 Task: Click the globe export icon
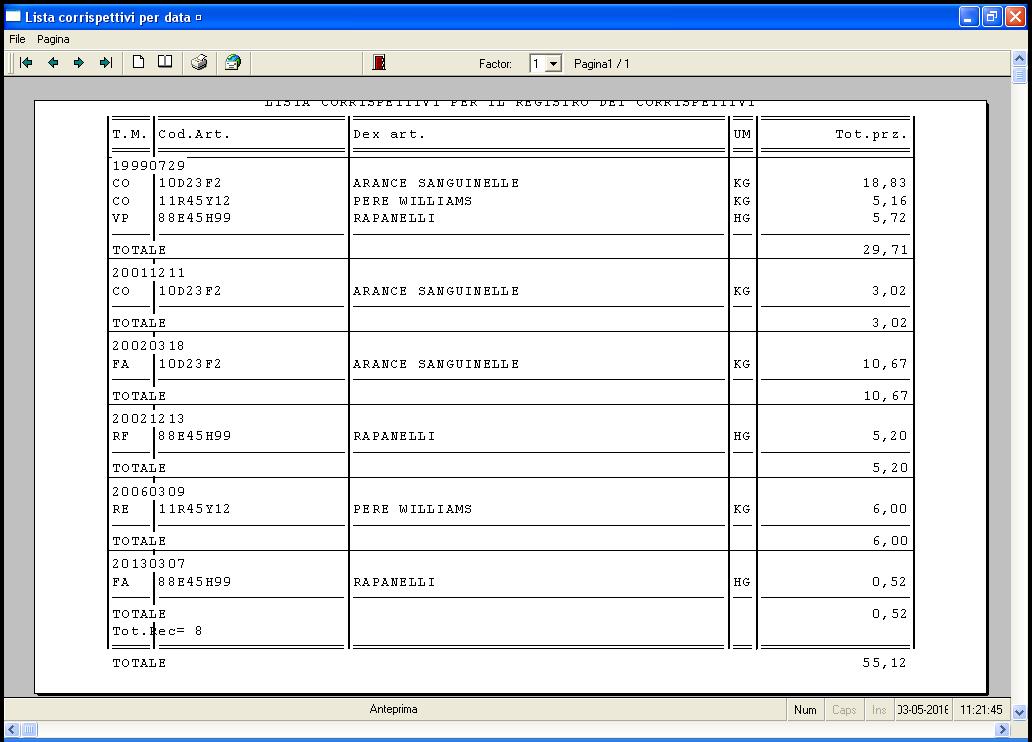tap(233, 63)
